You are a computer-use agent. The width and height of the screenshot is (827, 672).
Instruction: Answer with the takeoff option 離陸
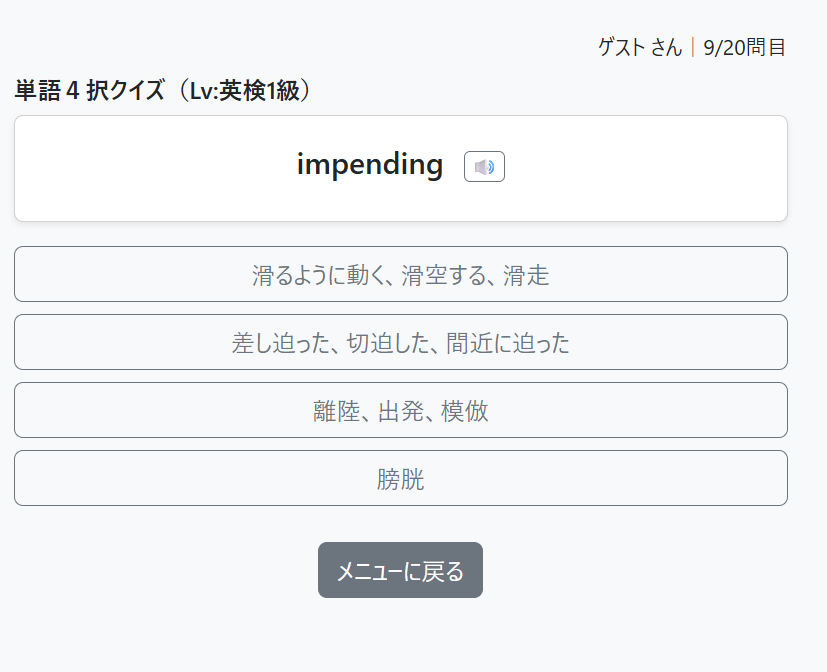(x=401, y=410)
